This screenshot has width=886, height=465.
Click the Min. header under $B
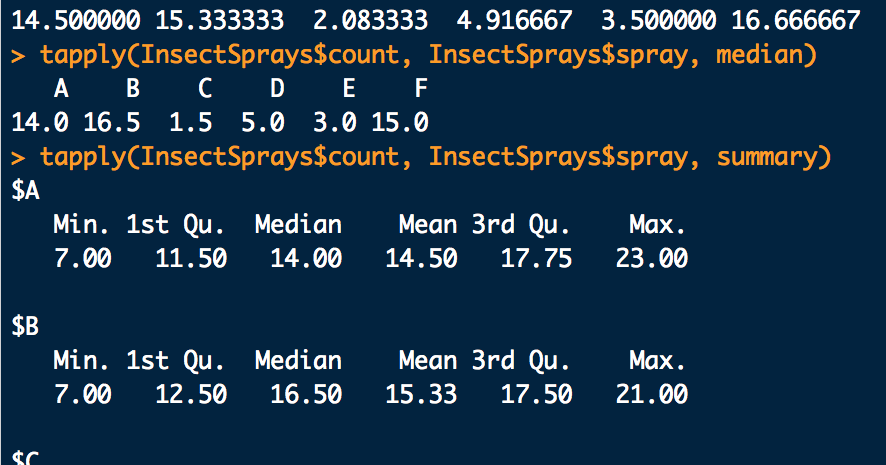click(83, 361)
